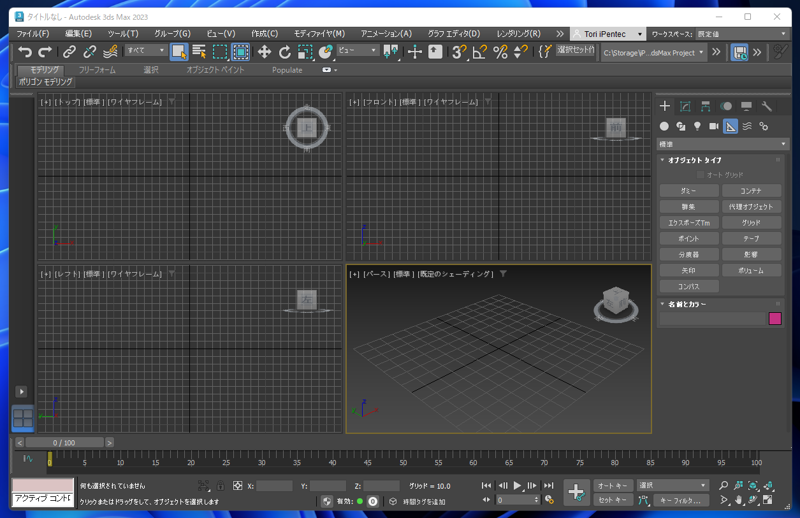Open モディファイヤ(M) menu
This screenshot has height=518, width=800.
[x=319, y=34]
